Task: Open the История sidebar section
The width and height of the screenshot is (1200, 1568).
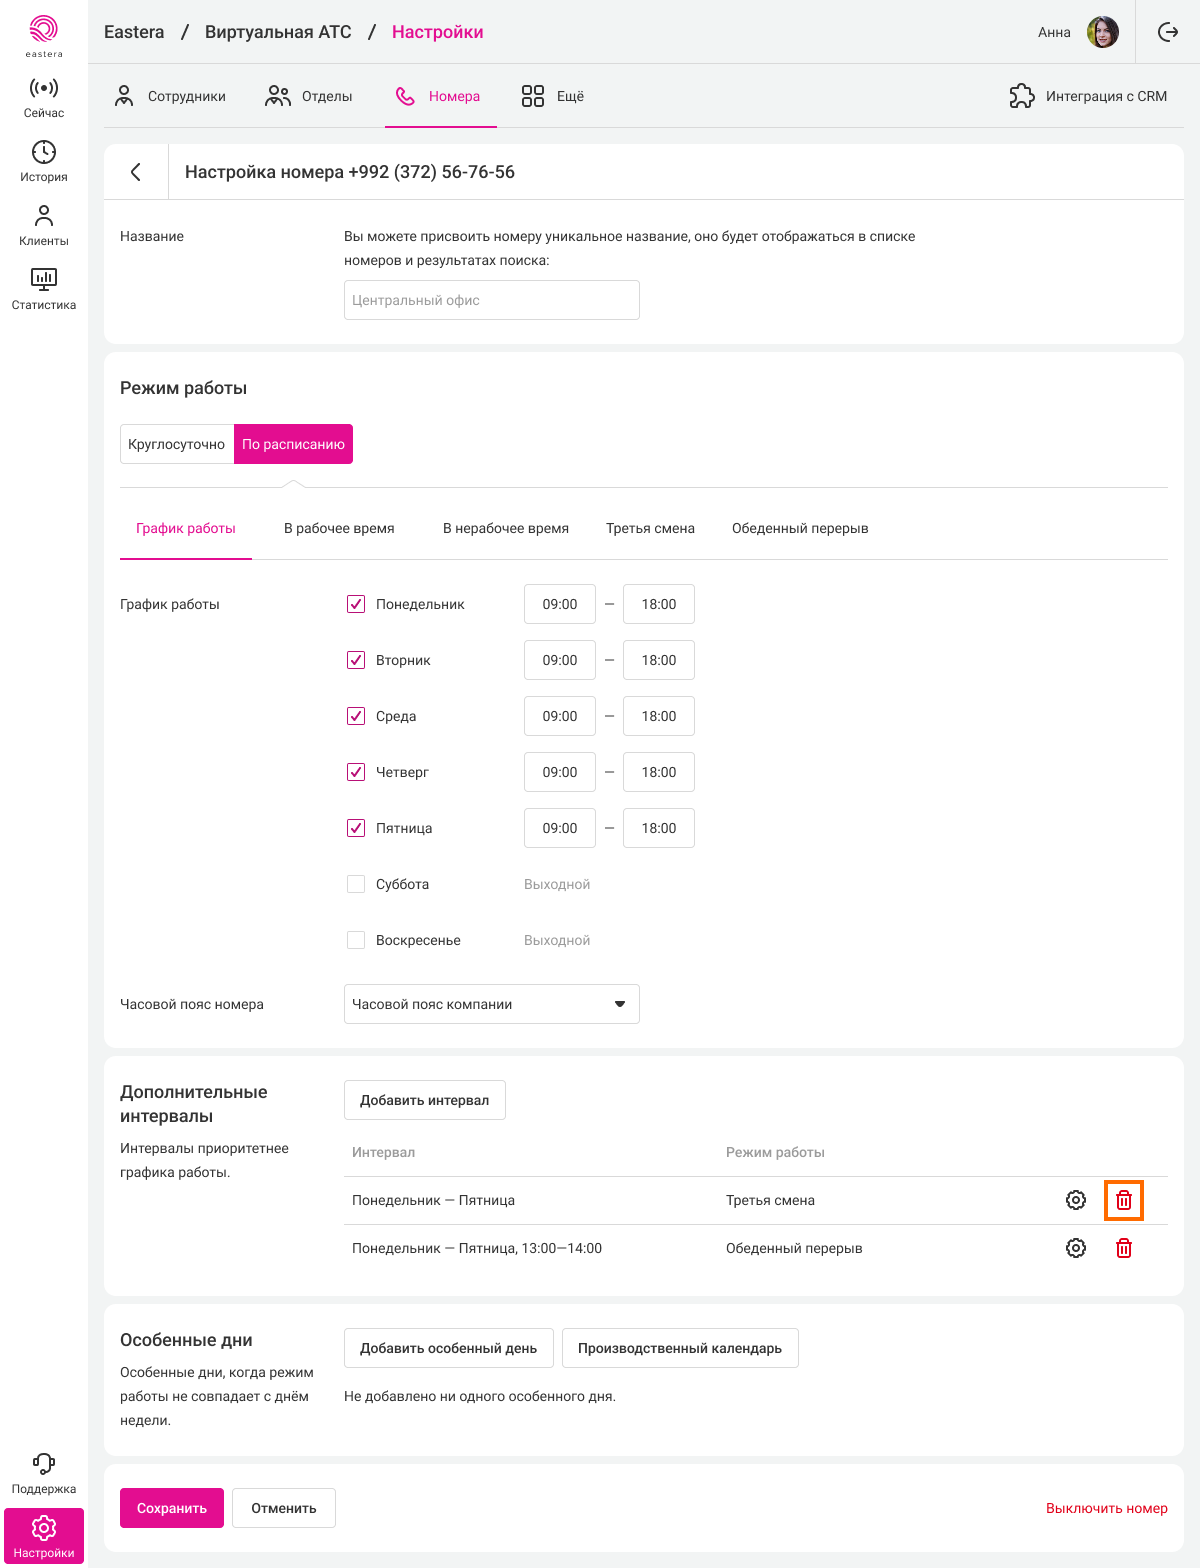Action: [x=44, y=161]
